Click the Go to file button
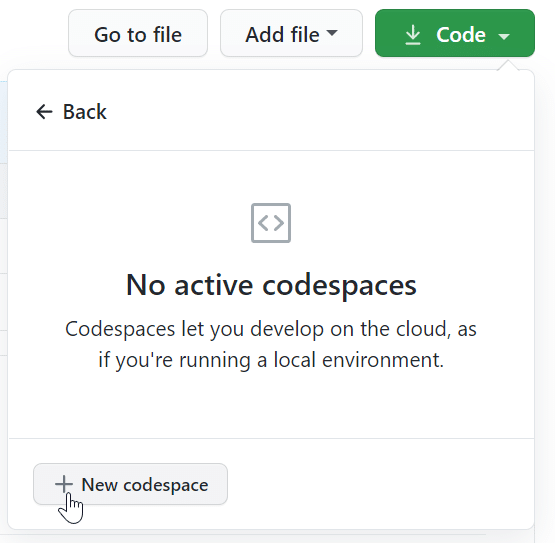The height and width of the screenshot is (543, 555). click(138, 33)
